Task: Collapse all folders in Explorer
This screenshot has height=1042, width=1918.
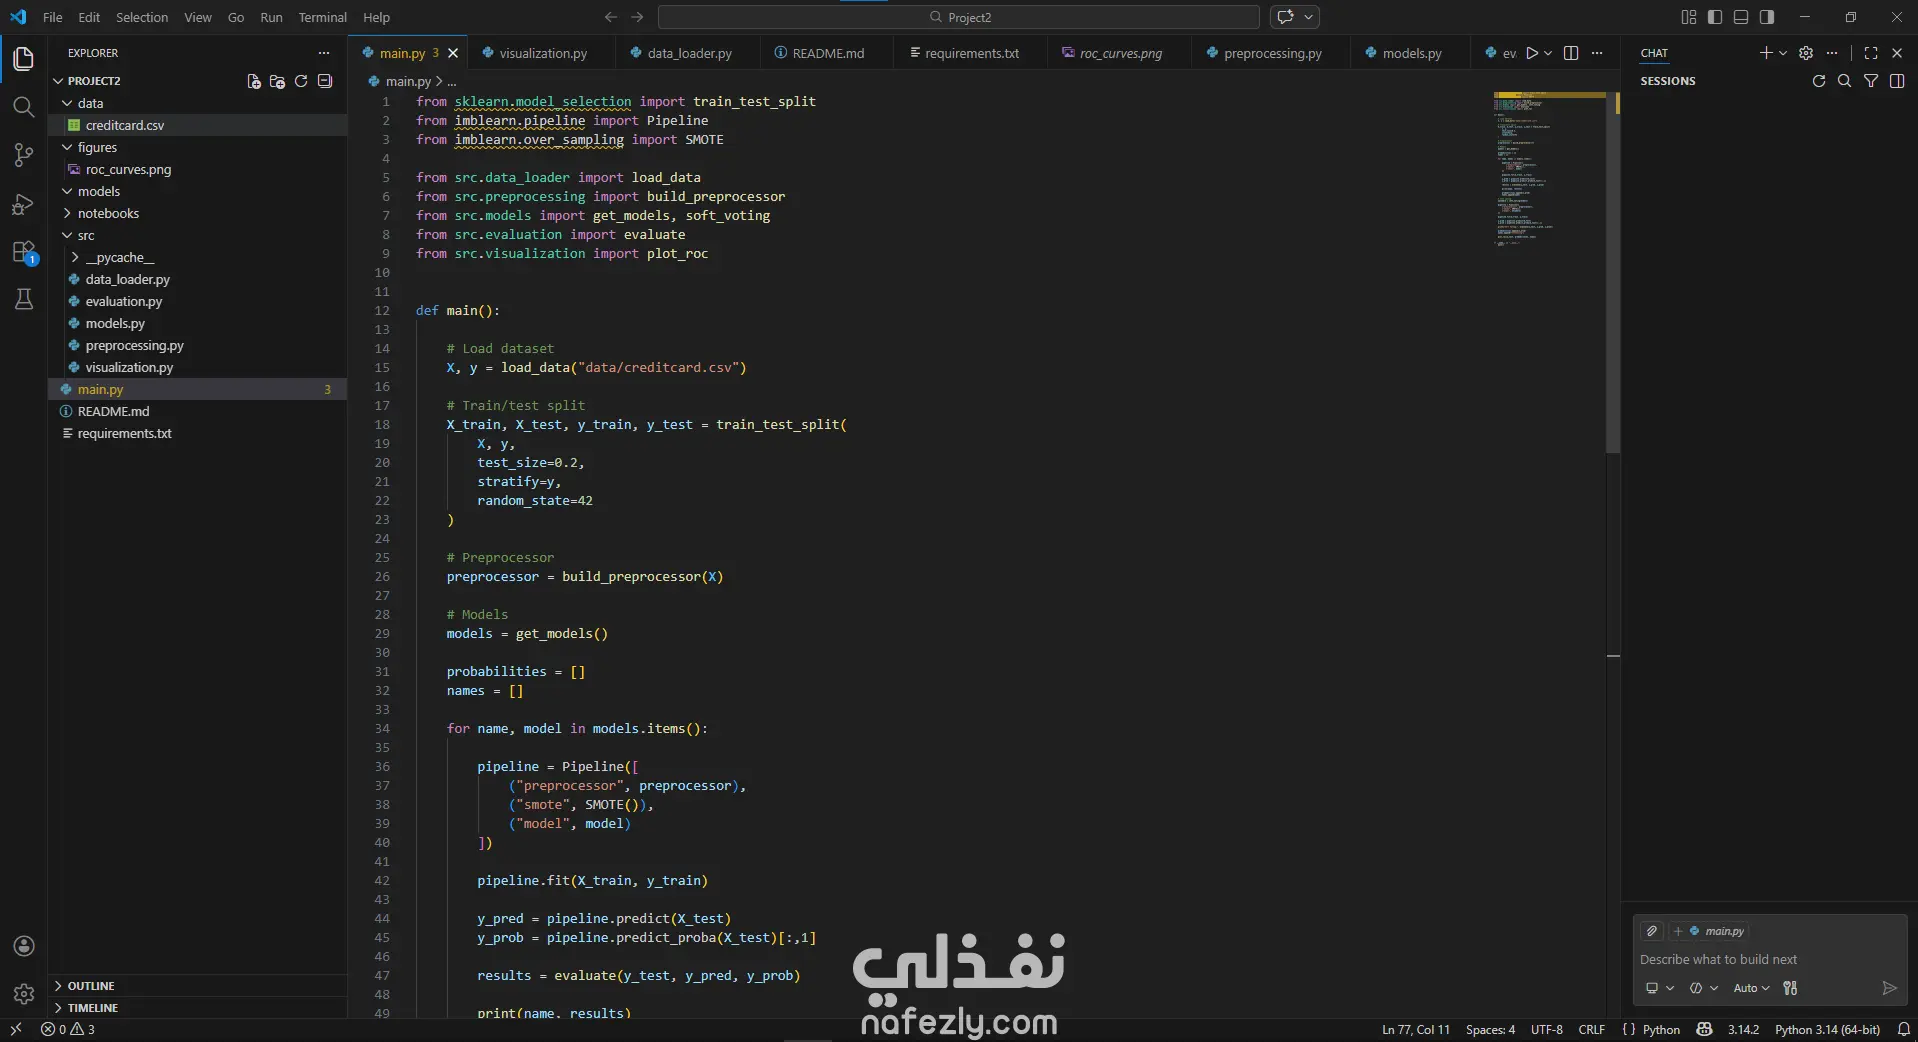Action: coord(325,81)
